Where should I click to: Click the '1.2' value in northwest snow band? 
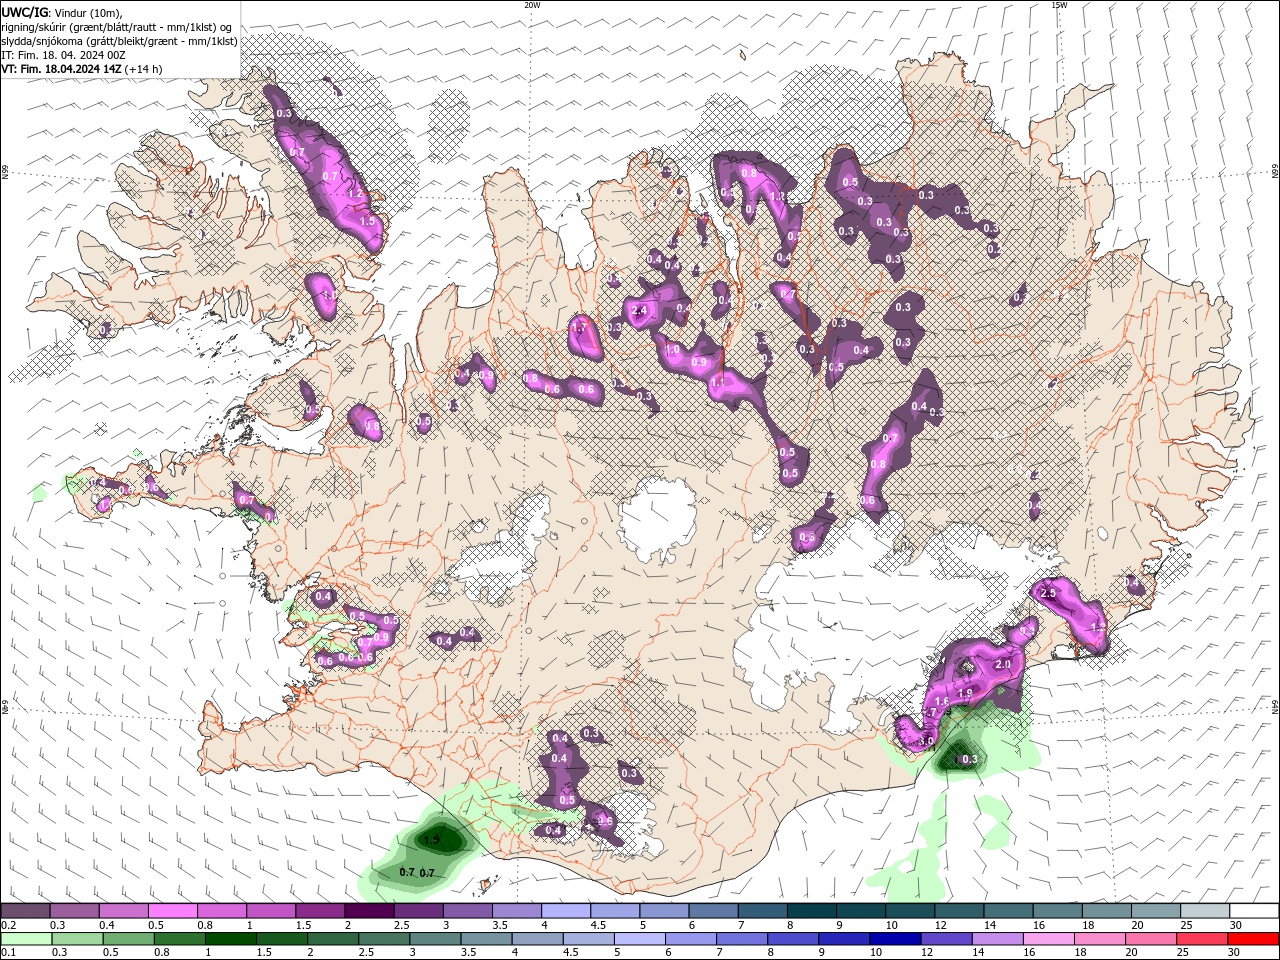tap(354, 194)
